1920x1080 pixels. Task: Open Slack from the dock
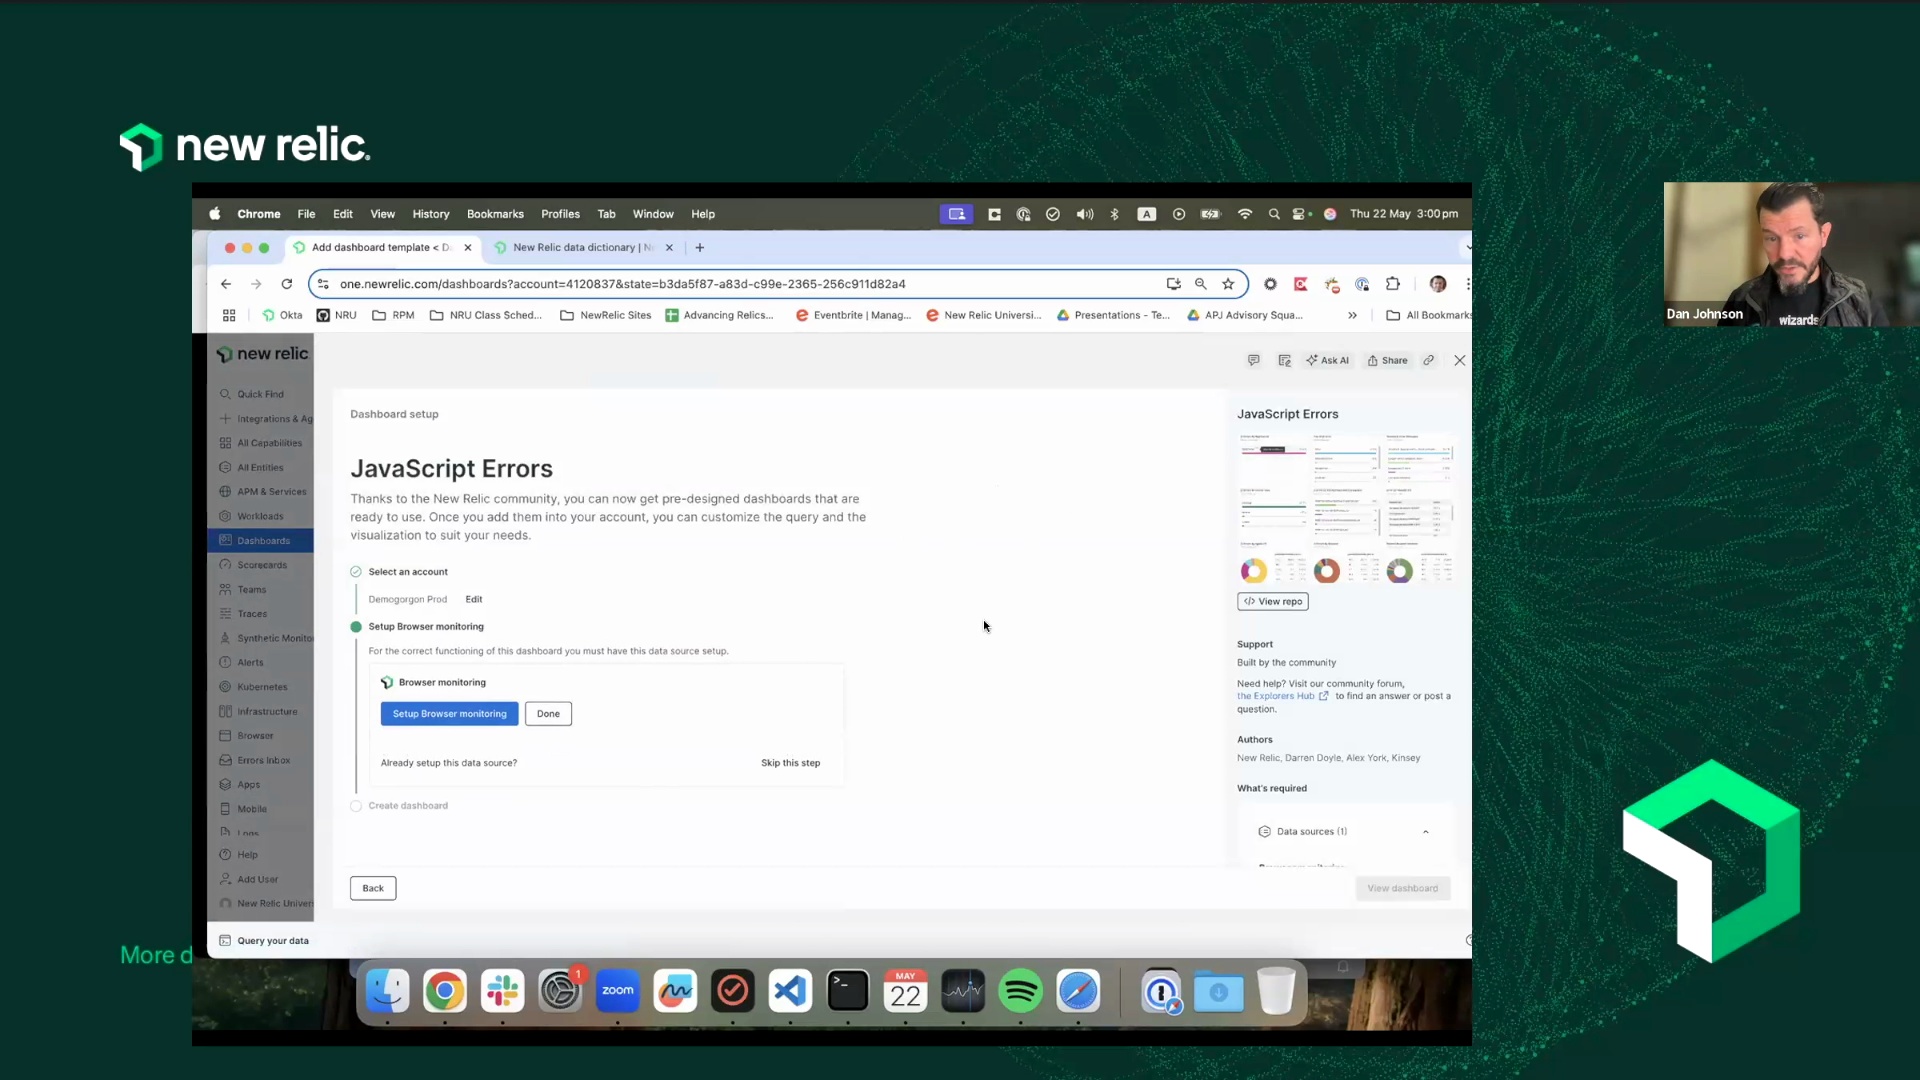[502, 991]
